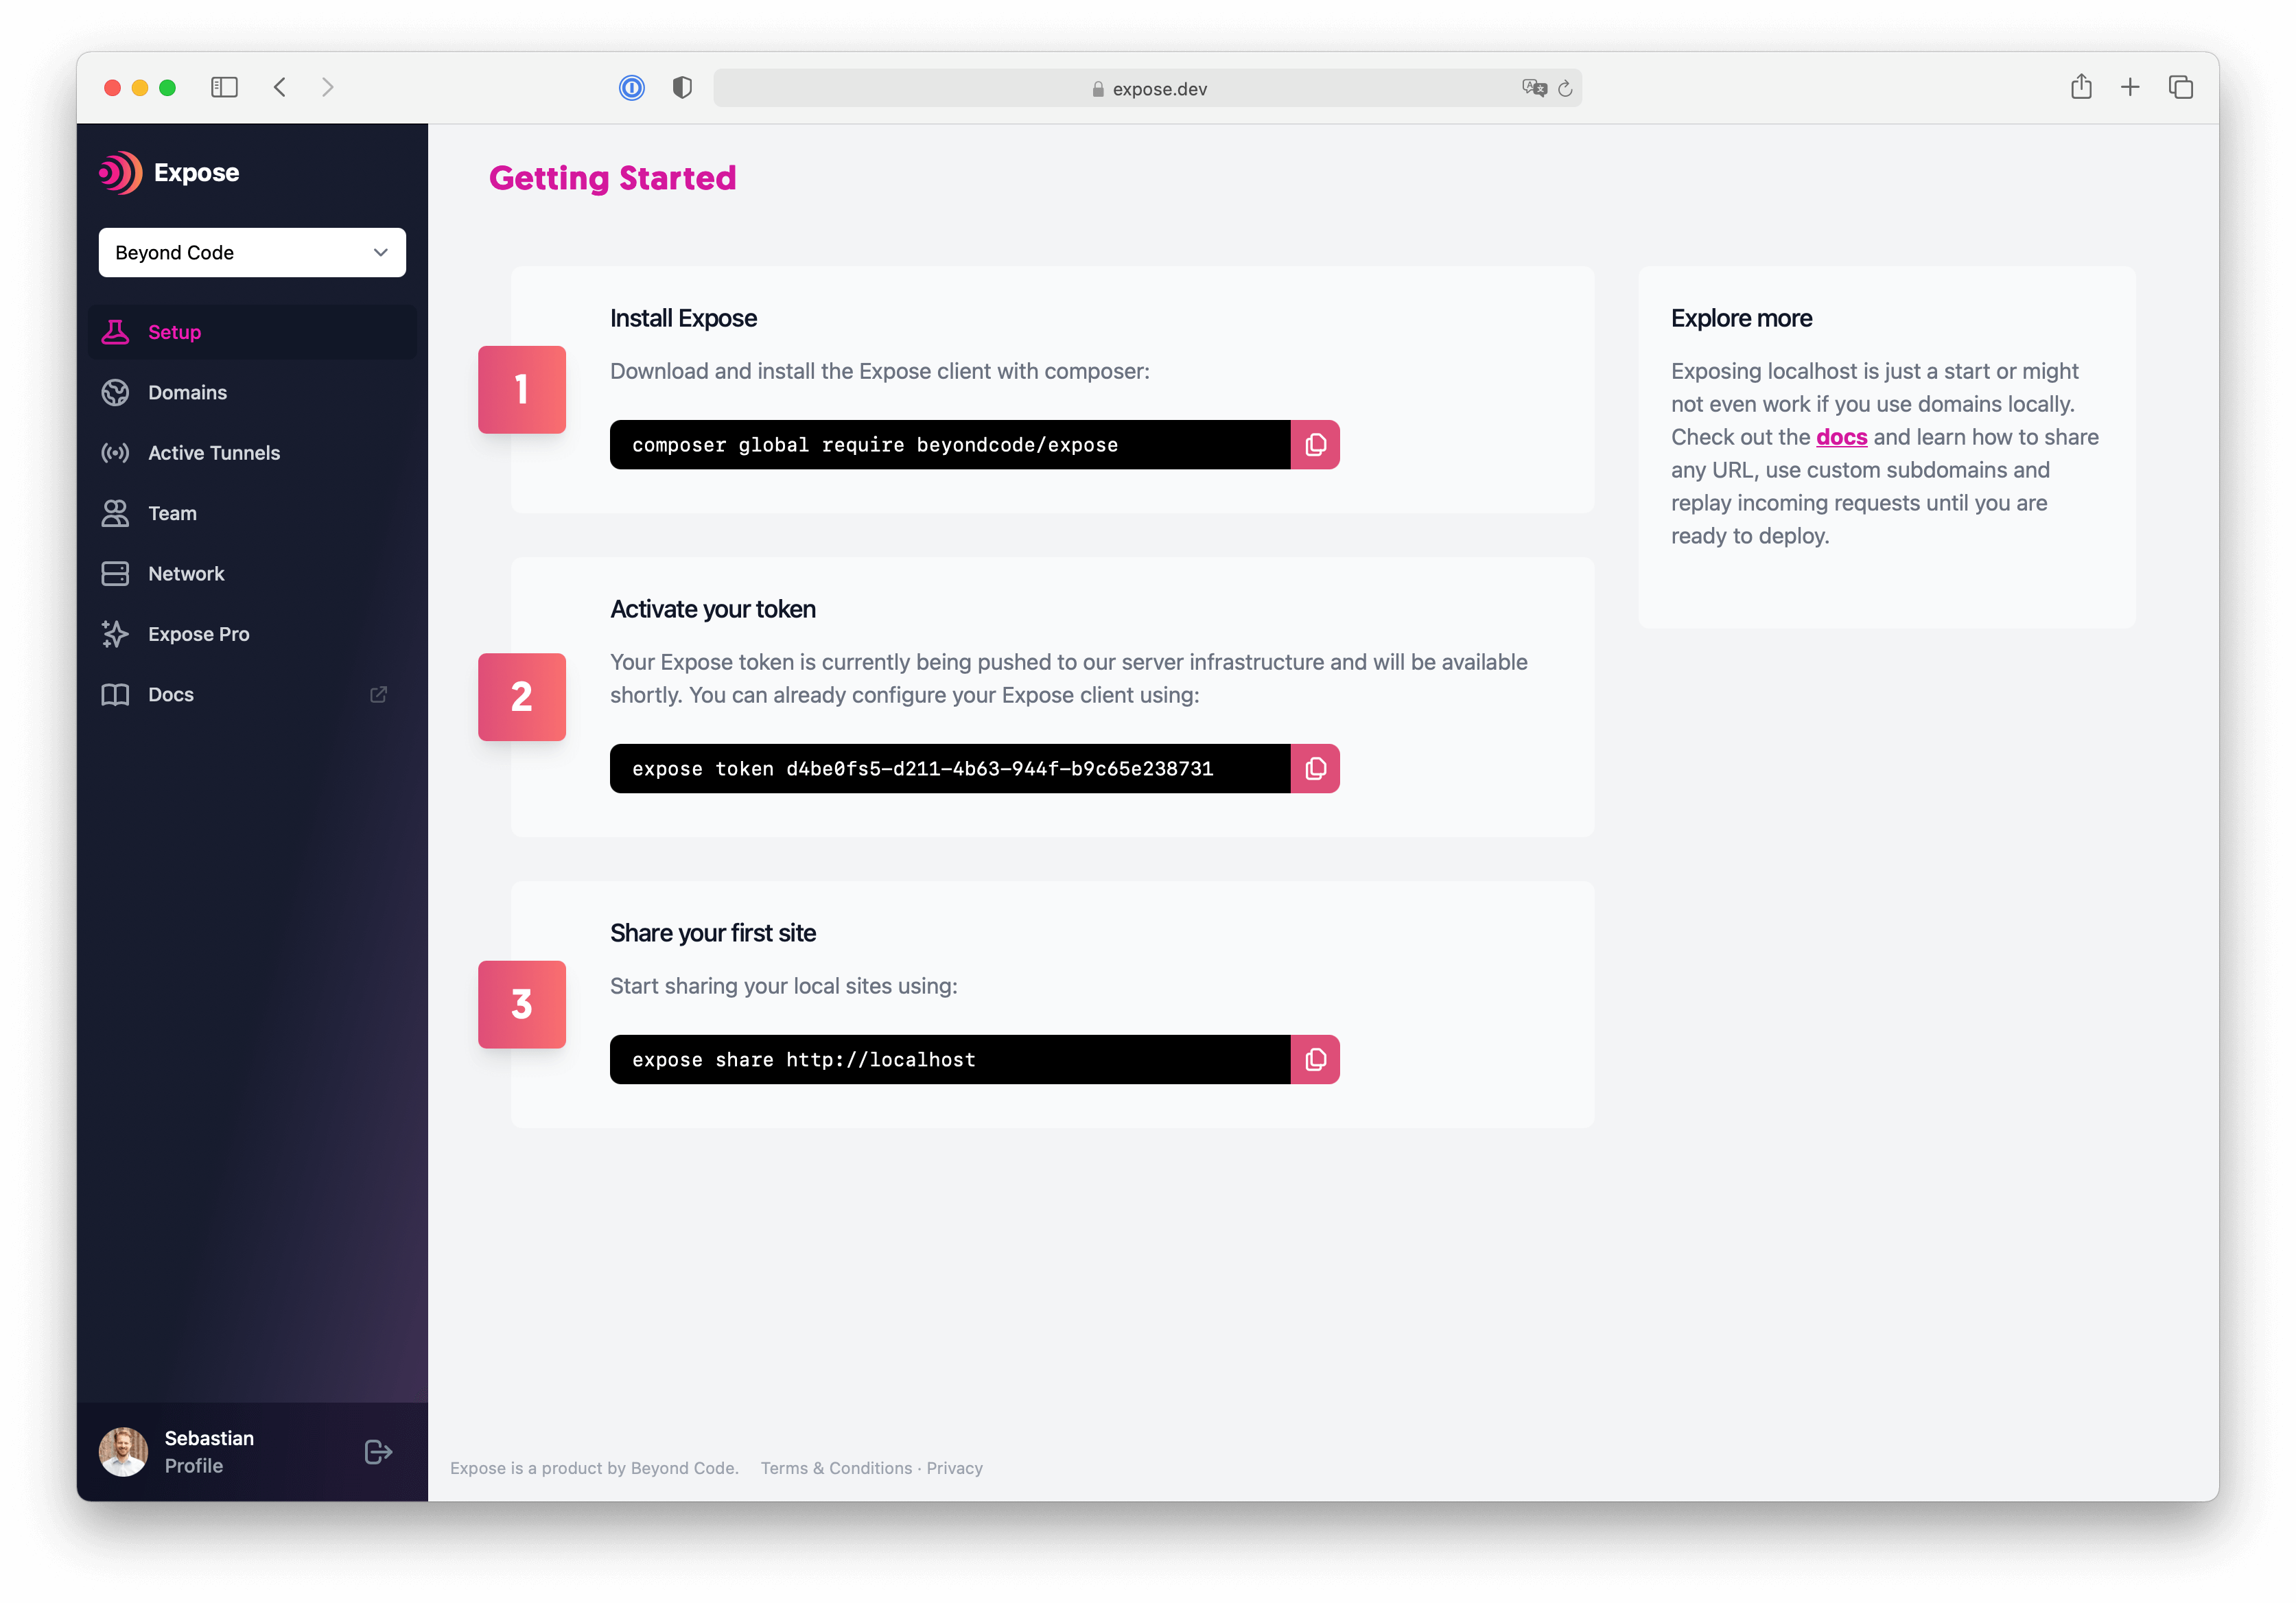Click the Expose logo icon
The image size is (2296, 1603).
point(120,173)
